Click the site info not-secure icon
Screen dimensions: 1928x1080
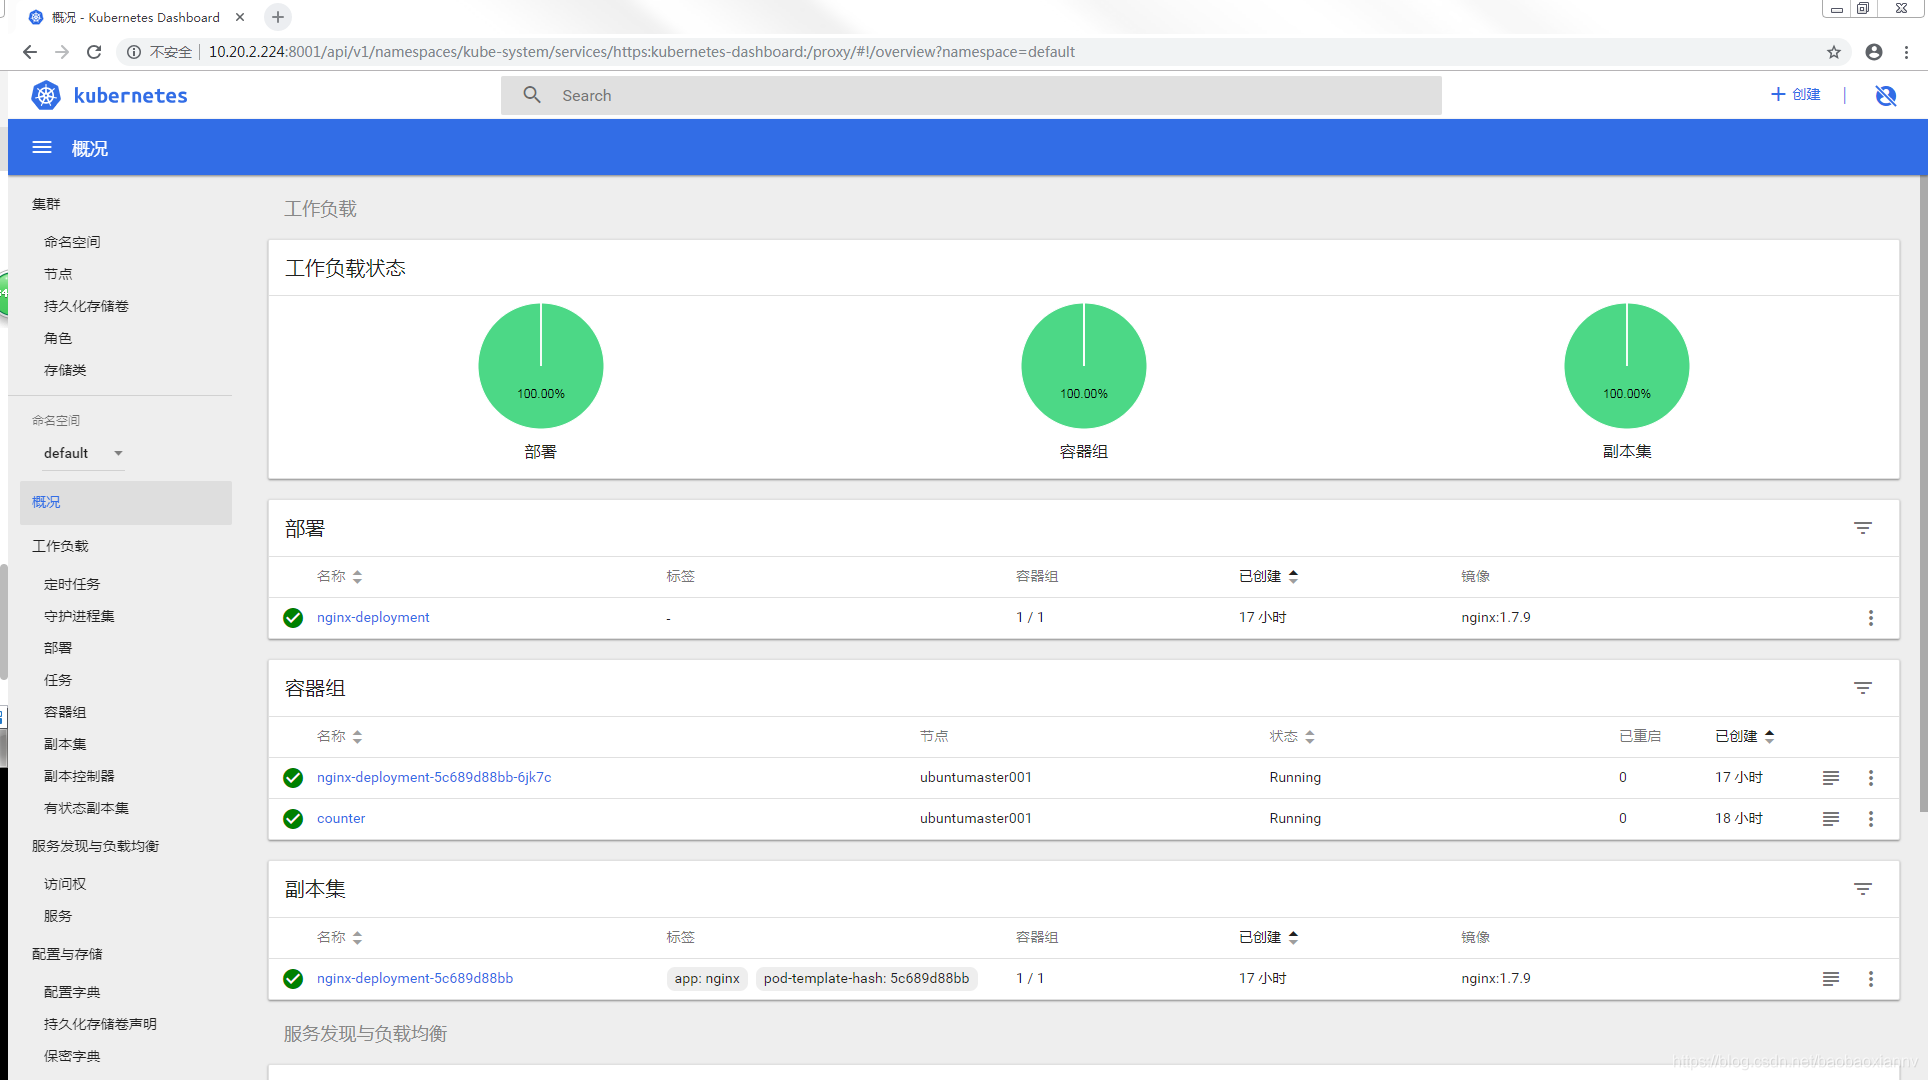pos(134,52)
